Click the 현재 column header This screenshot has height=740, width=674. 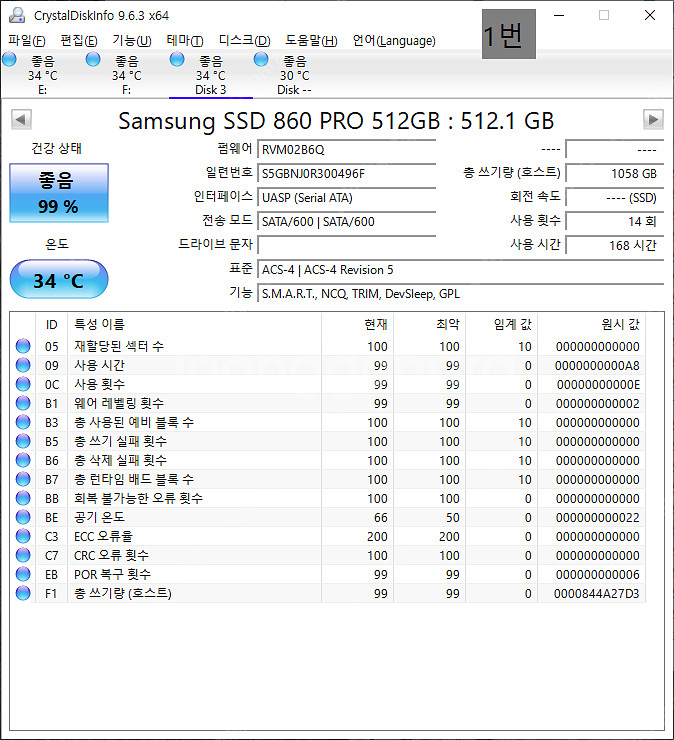[358, 324]
